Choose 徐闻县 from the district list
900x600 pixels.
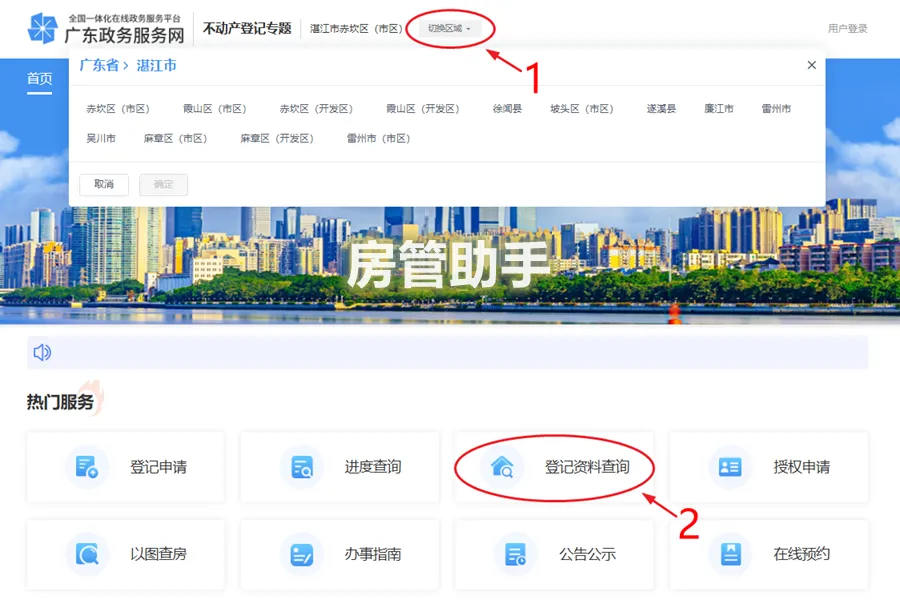[x=507, y=109]
